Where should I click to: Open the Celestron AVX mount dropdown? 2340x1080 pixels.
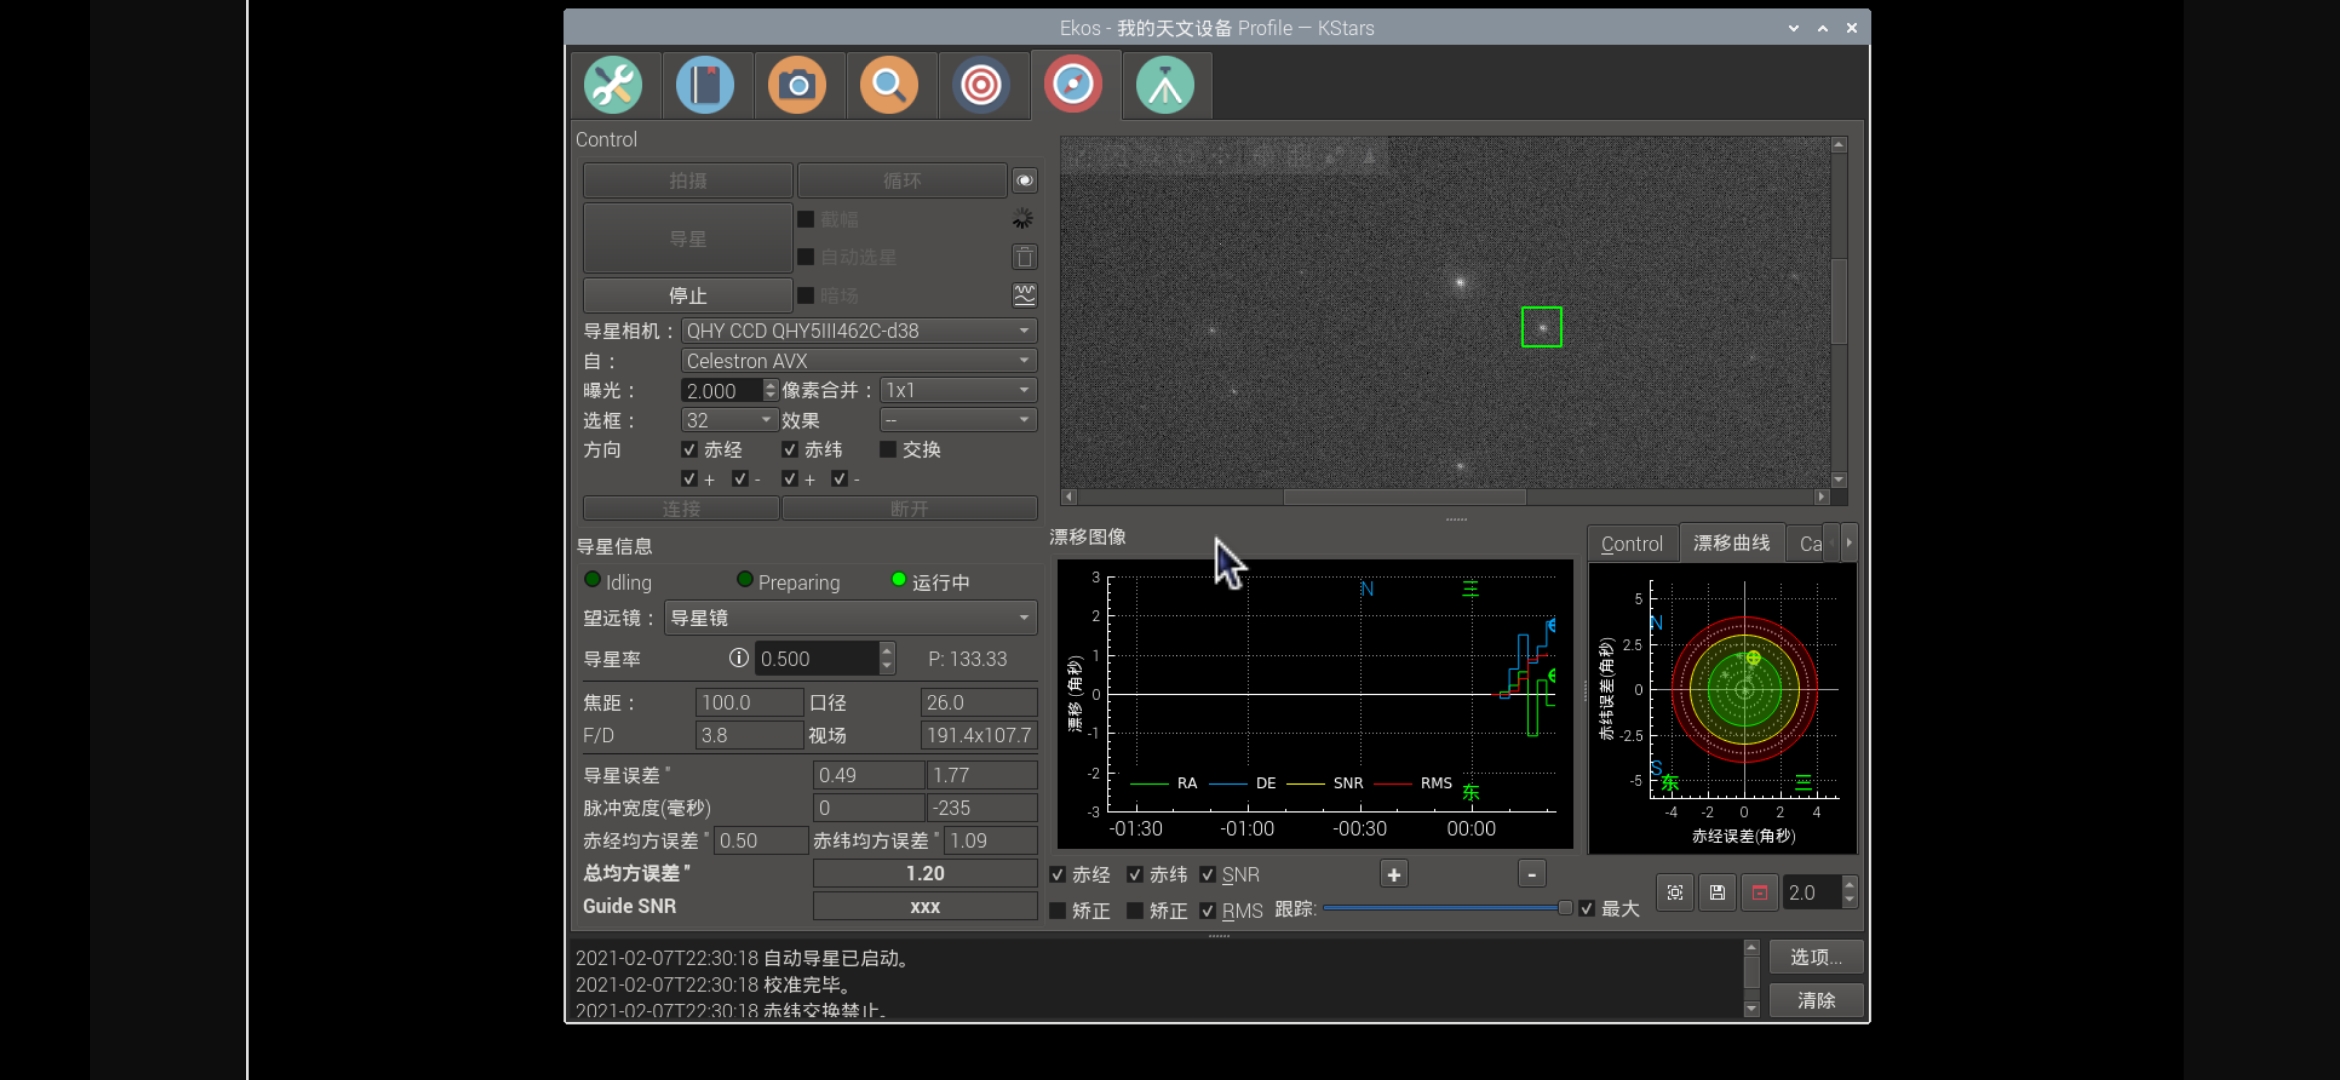pos(858,361)
